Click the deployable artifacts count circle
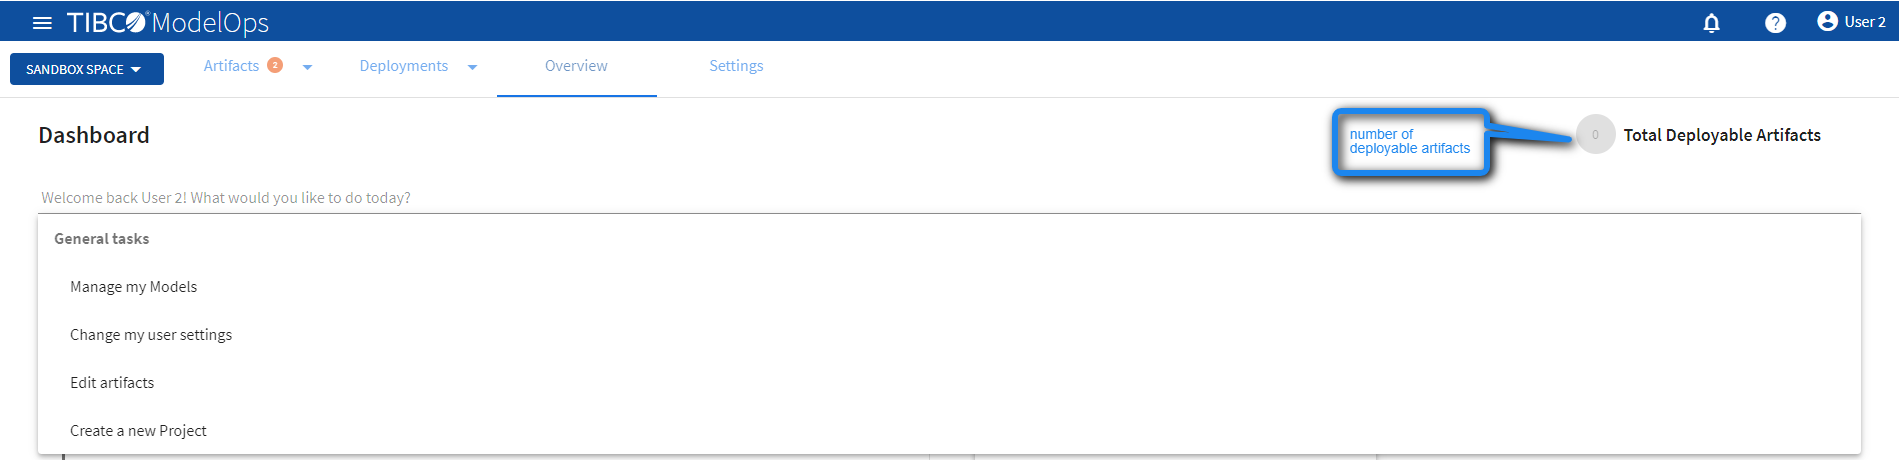1899x460 pixels. tap(1595, 134)
